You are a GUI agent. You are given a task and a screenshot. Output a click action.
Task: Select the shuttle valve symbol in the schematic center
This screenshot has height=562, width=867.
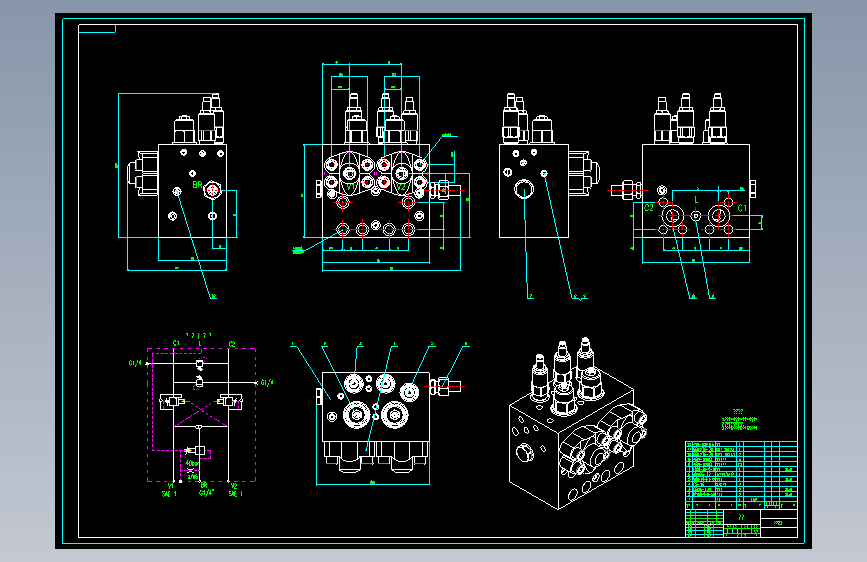point(200,426)
